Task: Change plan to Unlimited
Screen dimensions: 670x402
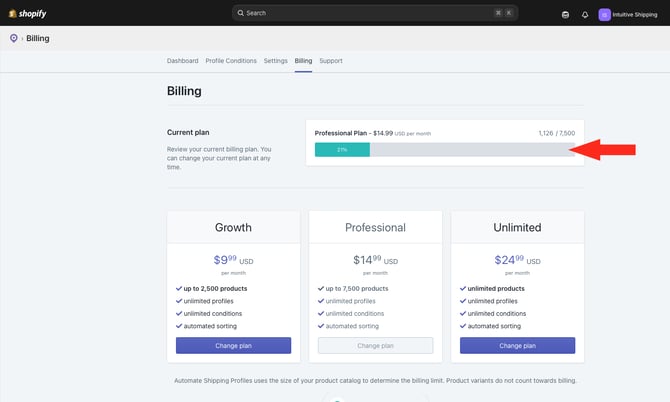Action: pyautogui.click(x=517, y=345)
